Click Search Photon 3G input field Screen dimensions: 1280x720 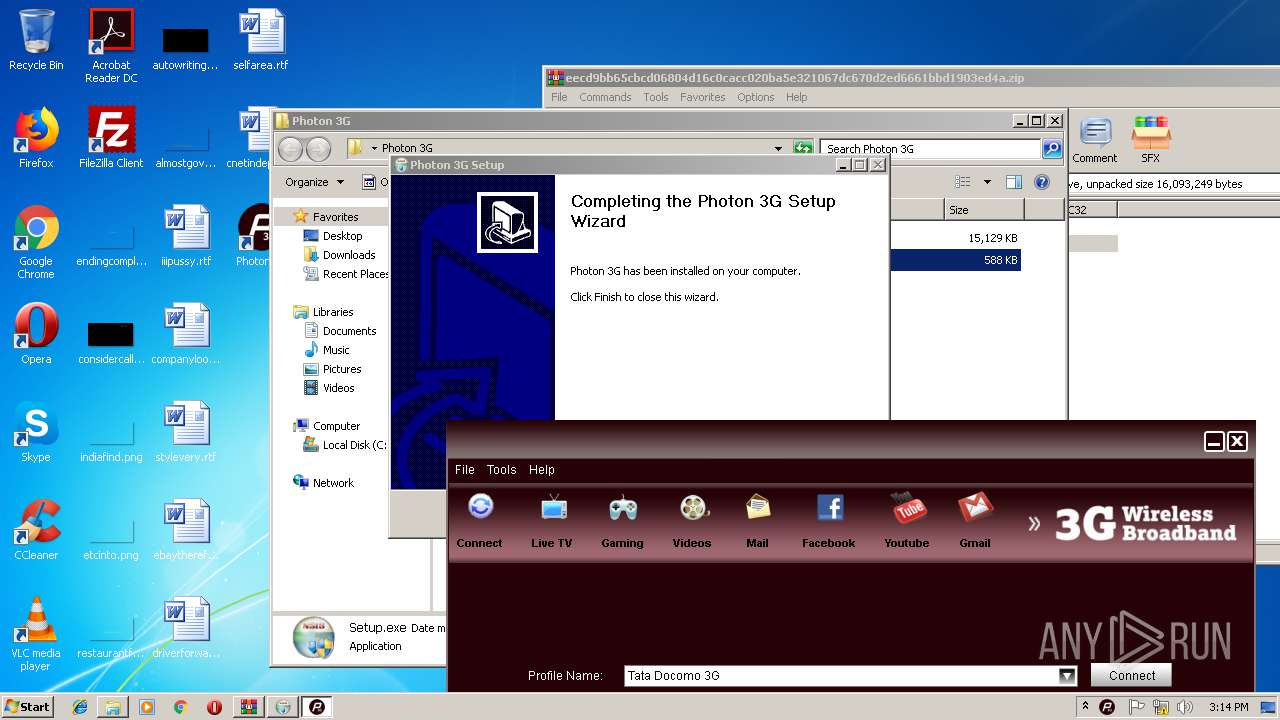click(x=930, y=149)
